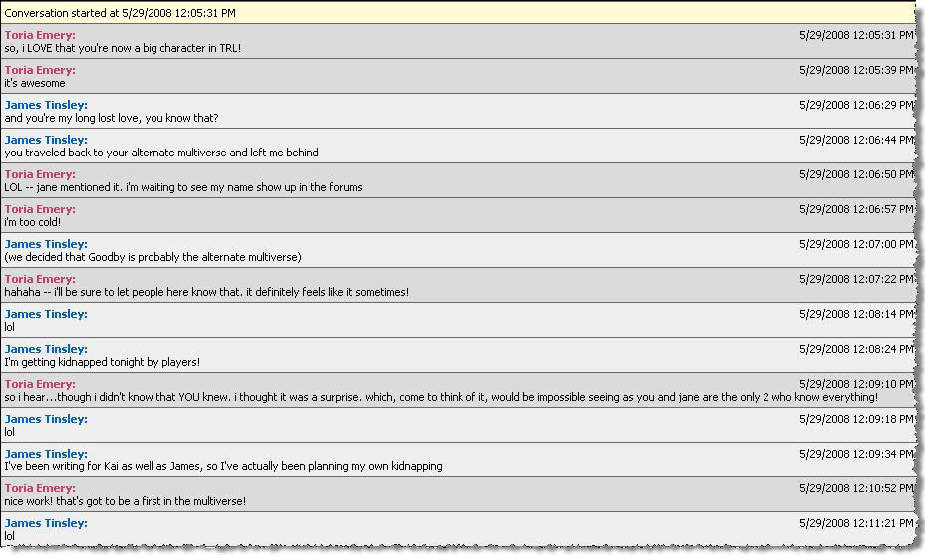This screenshot has height=555, width=925.
Task: Select "nice work! that's got to be" message
Action: (x=125, y=501)
